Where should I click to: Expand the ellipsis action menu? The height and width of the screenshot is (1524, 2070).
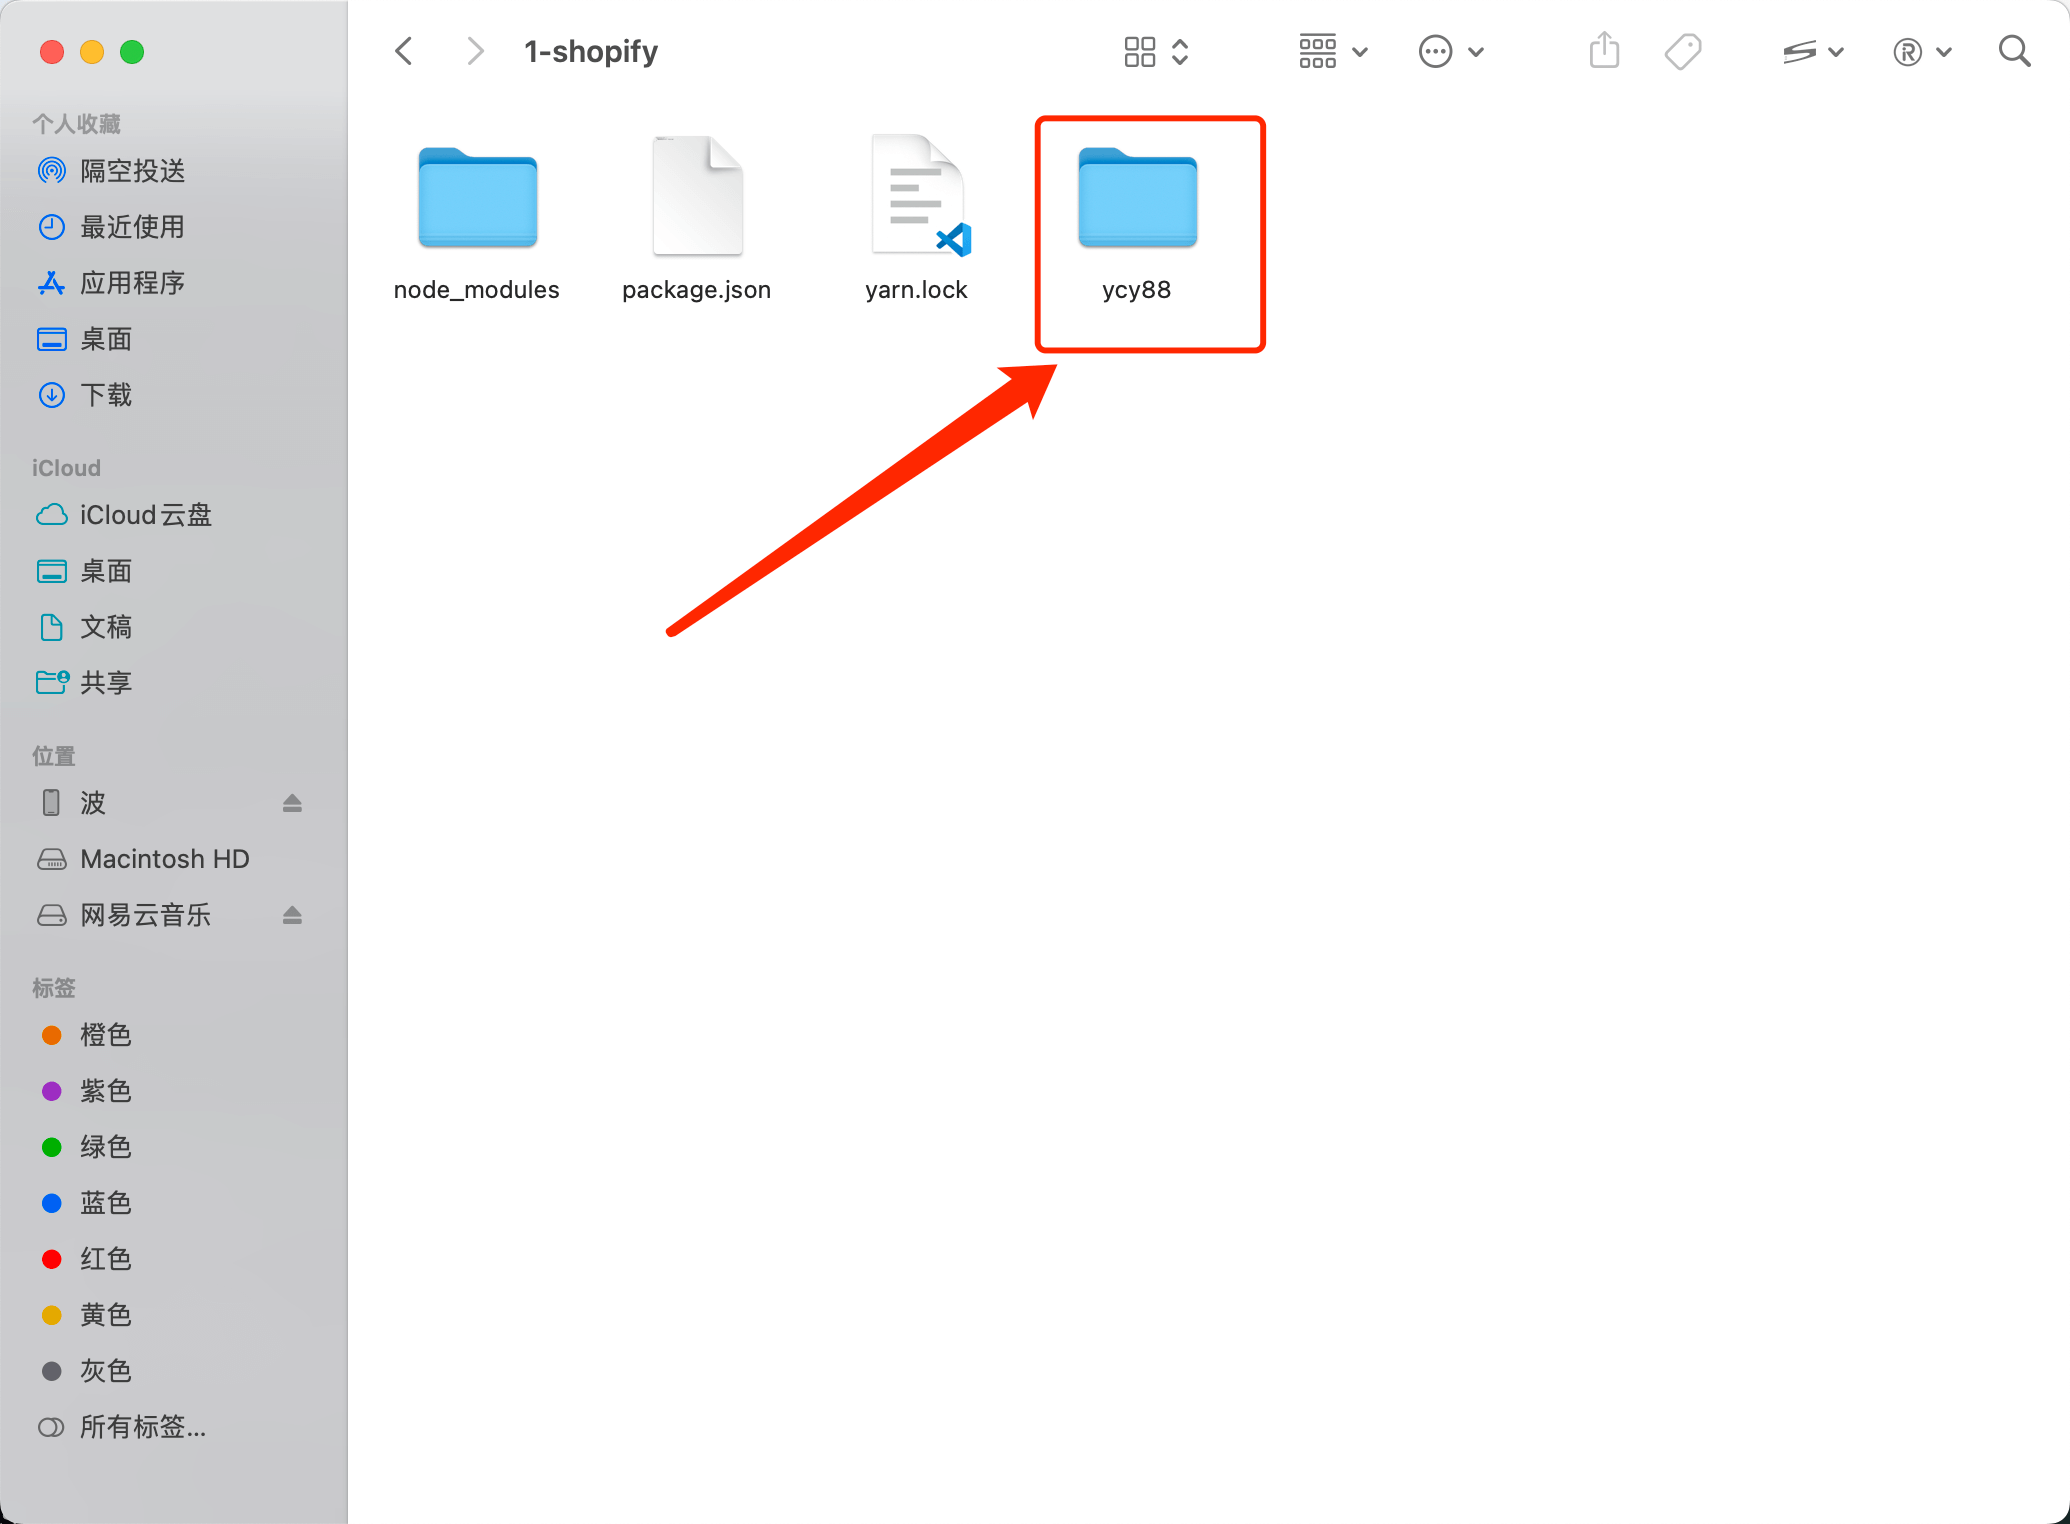coord(1450,51)
